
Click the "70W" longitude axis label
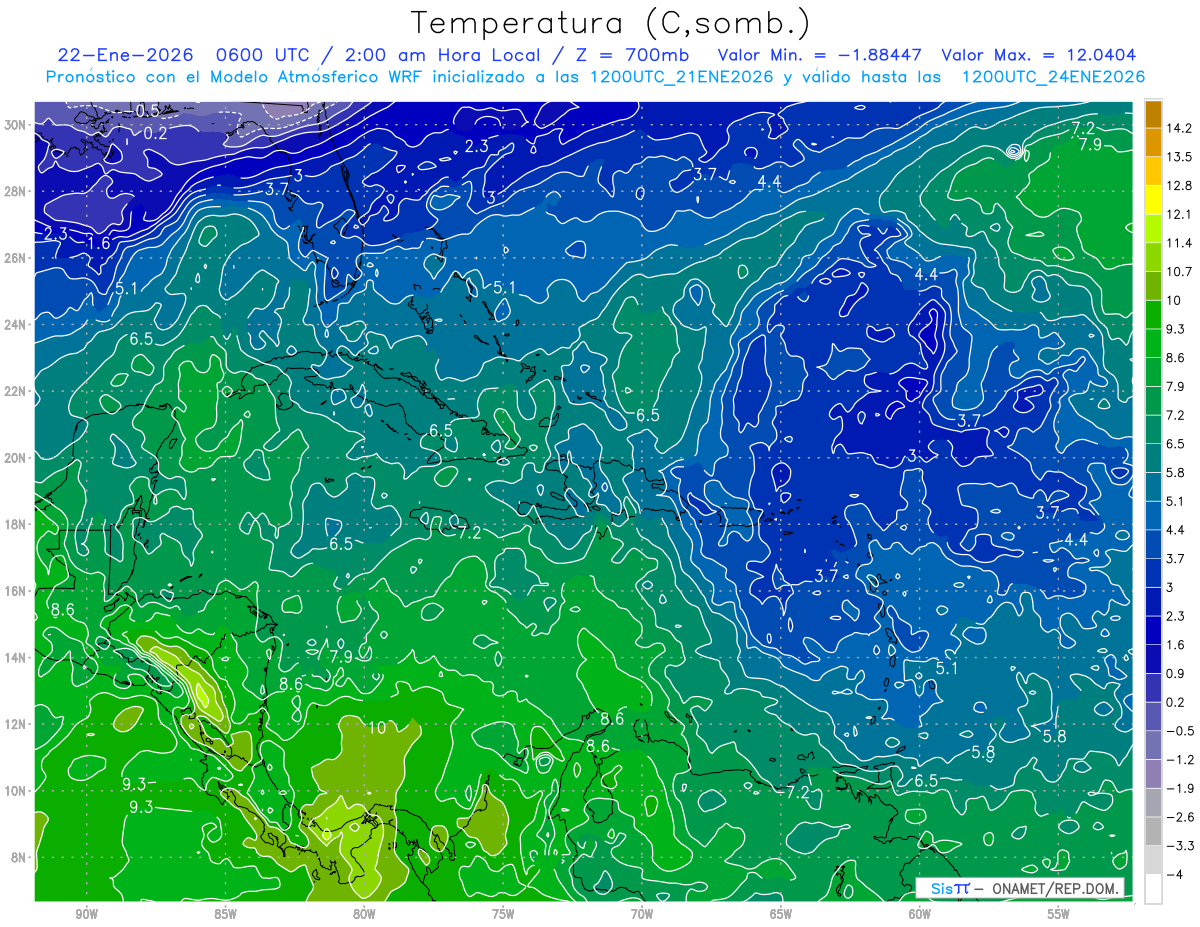point(642,914)
